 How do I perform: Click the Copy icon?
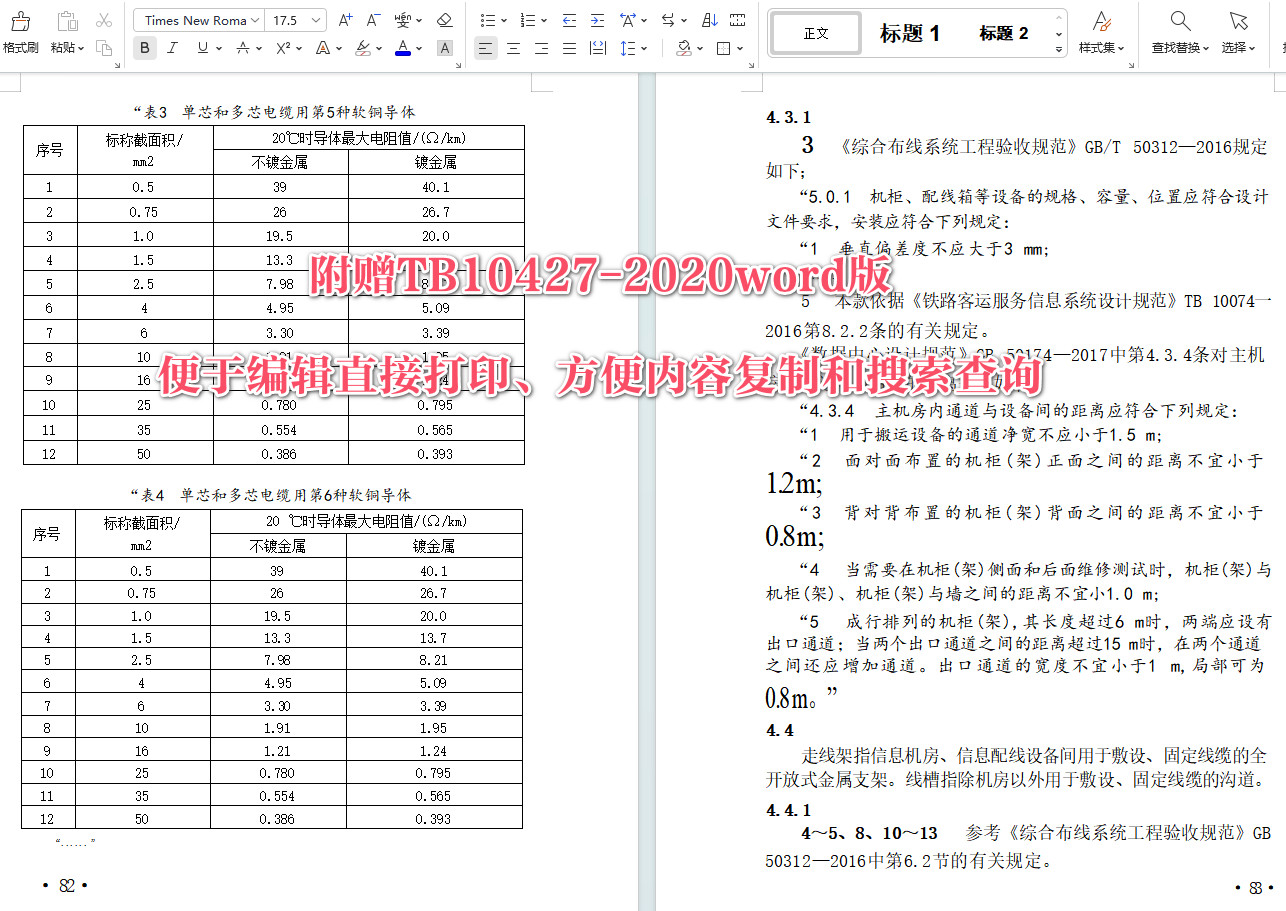(x=104, y=47)
